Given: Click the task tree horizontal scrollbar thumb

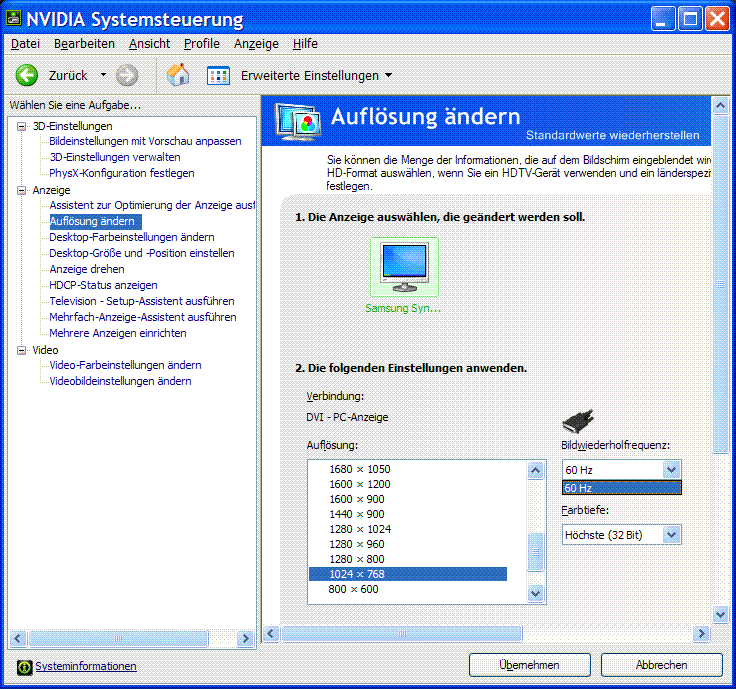Looking at the screenshot, I should point(118,638).
